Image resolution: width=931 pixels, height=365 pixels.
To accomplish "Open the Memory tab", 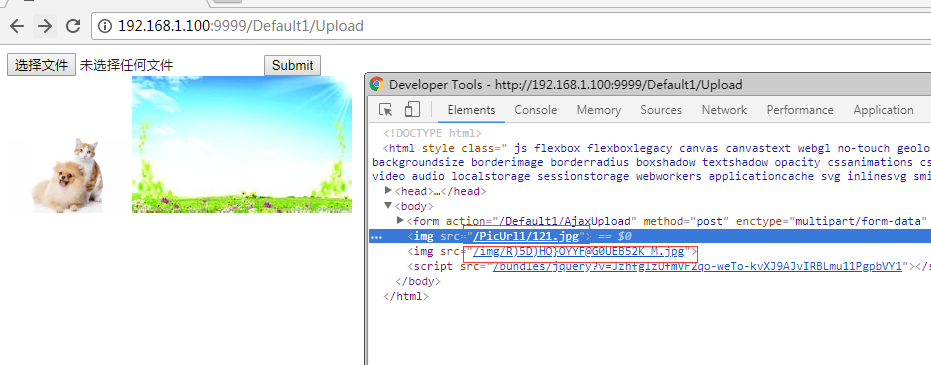I will click(x=598, y=110).
